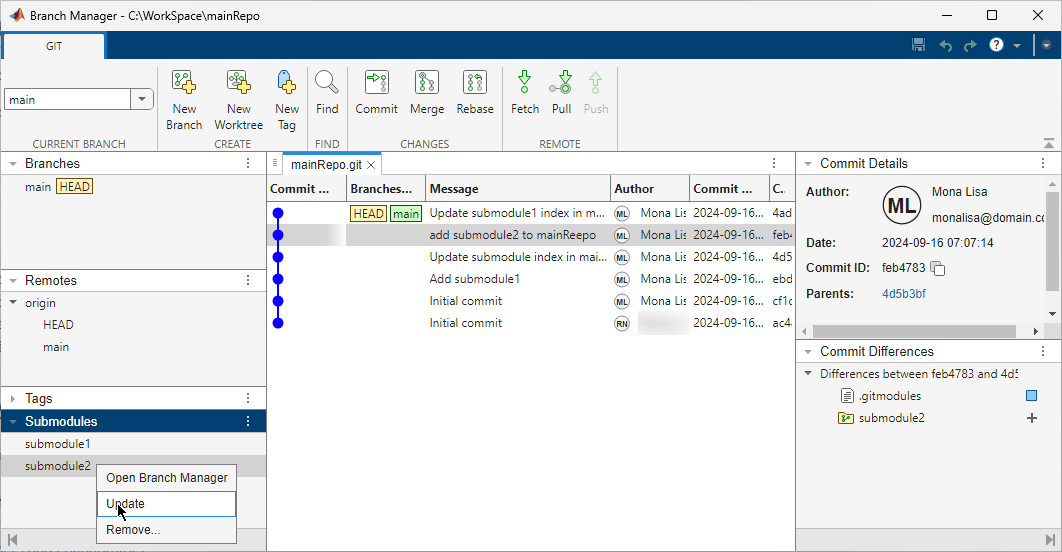
Task: Open the current branch dropdown
Action: point(141,100)
